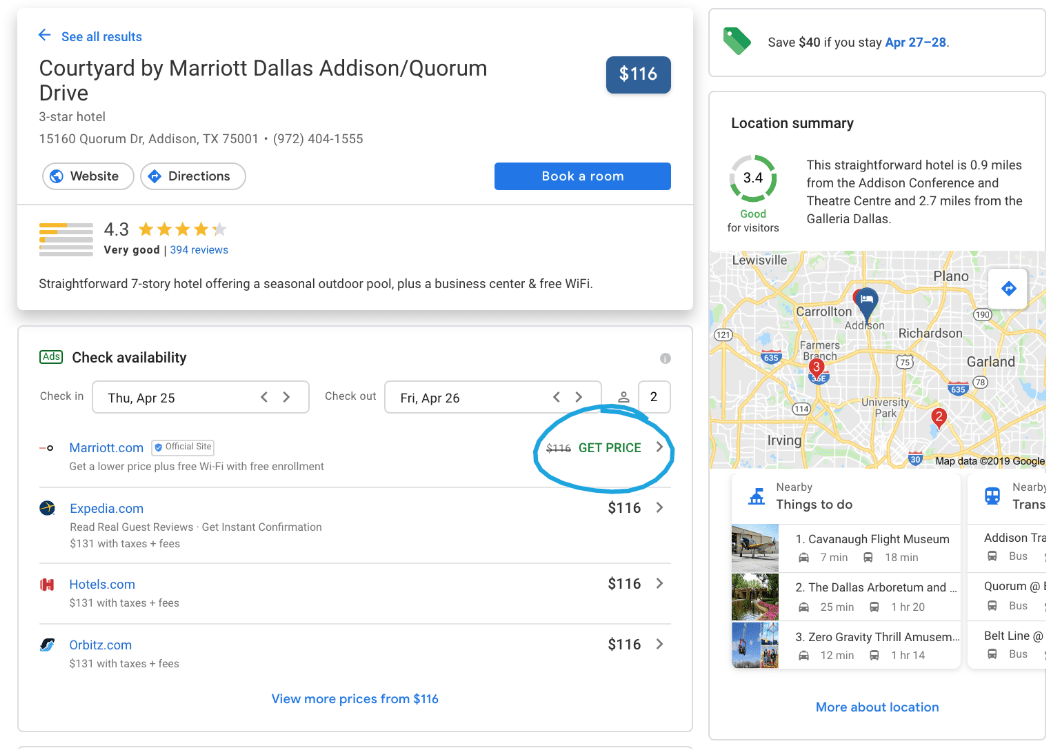This screenshot has height=749, width=1058.
Task: Click the Lewisville label on the map
Action: pyautogui.click(x=760, y=260)
